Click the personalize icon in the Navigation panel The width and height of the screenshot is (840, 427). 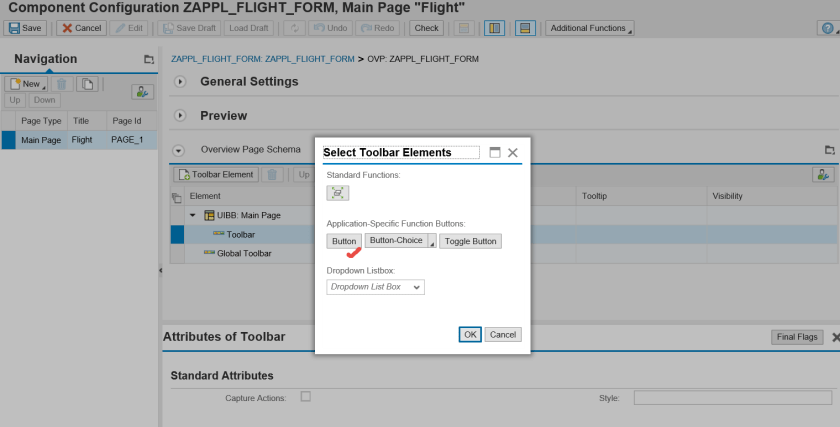point(143,92)
